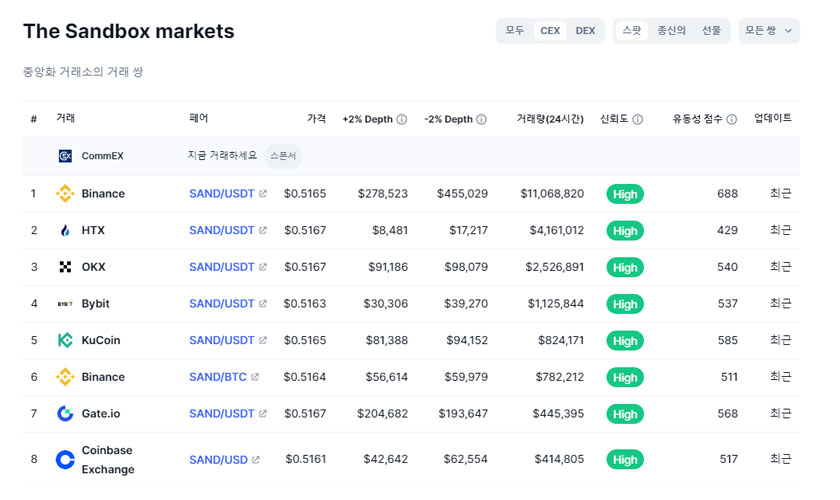Viewport: 840px width, 500px height.
Task: Click the $193,647 depth value
Action: [463, 414]
